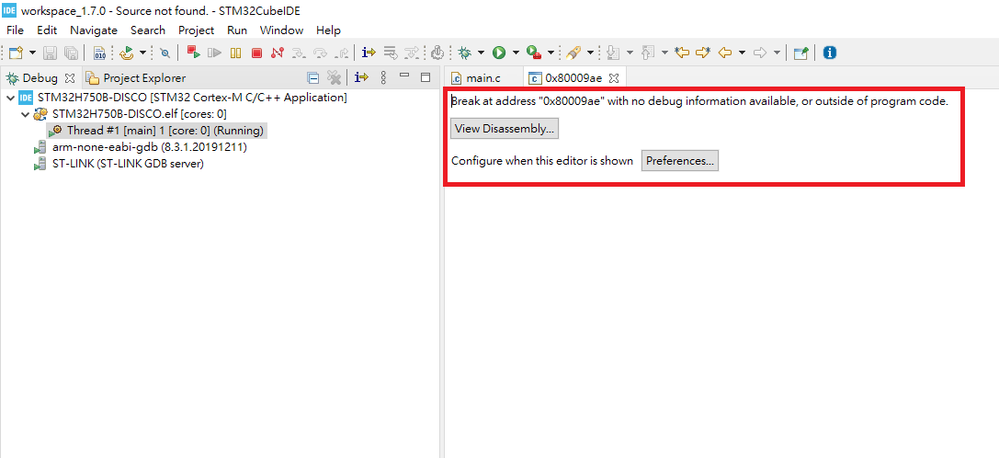Viewport: 999px width, 458px height.
Task: Open the Search icon dropdown arrow
Action: click(x=590, y=53)
